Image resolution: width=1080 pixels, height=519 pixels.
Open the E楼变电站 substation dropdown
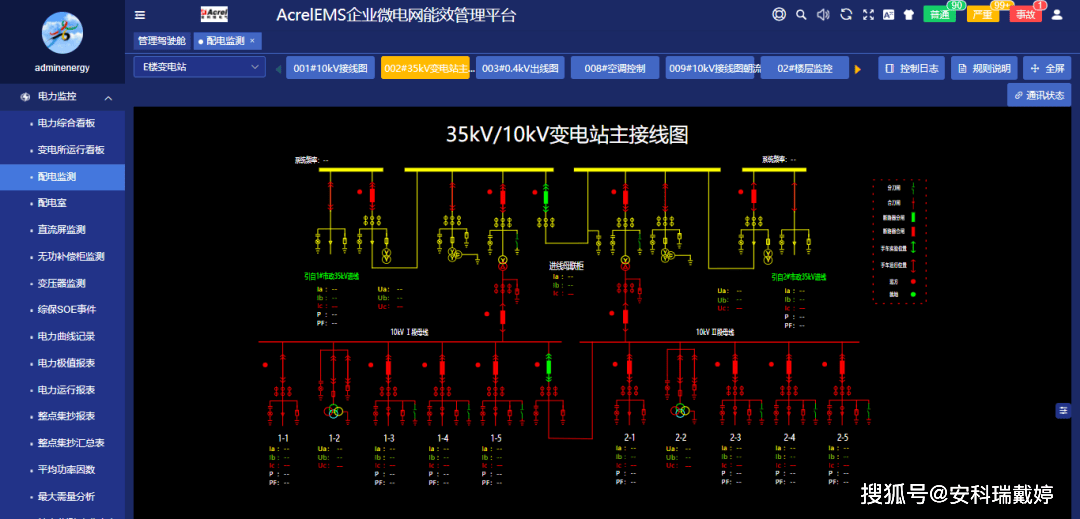[x=199, y=67]
